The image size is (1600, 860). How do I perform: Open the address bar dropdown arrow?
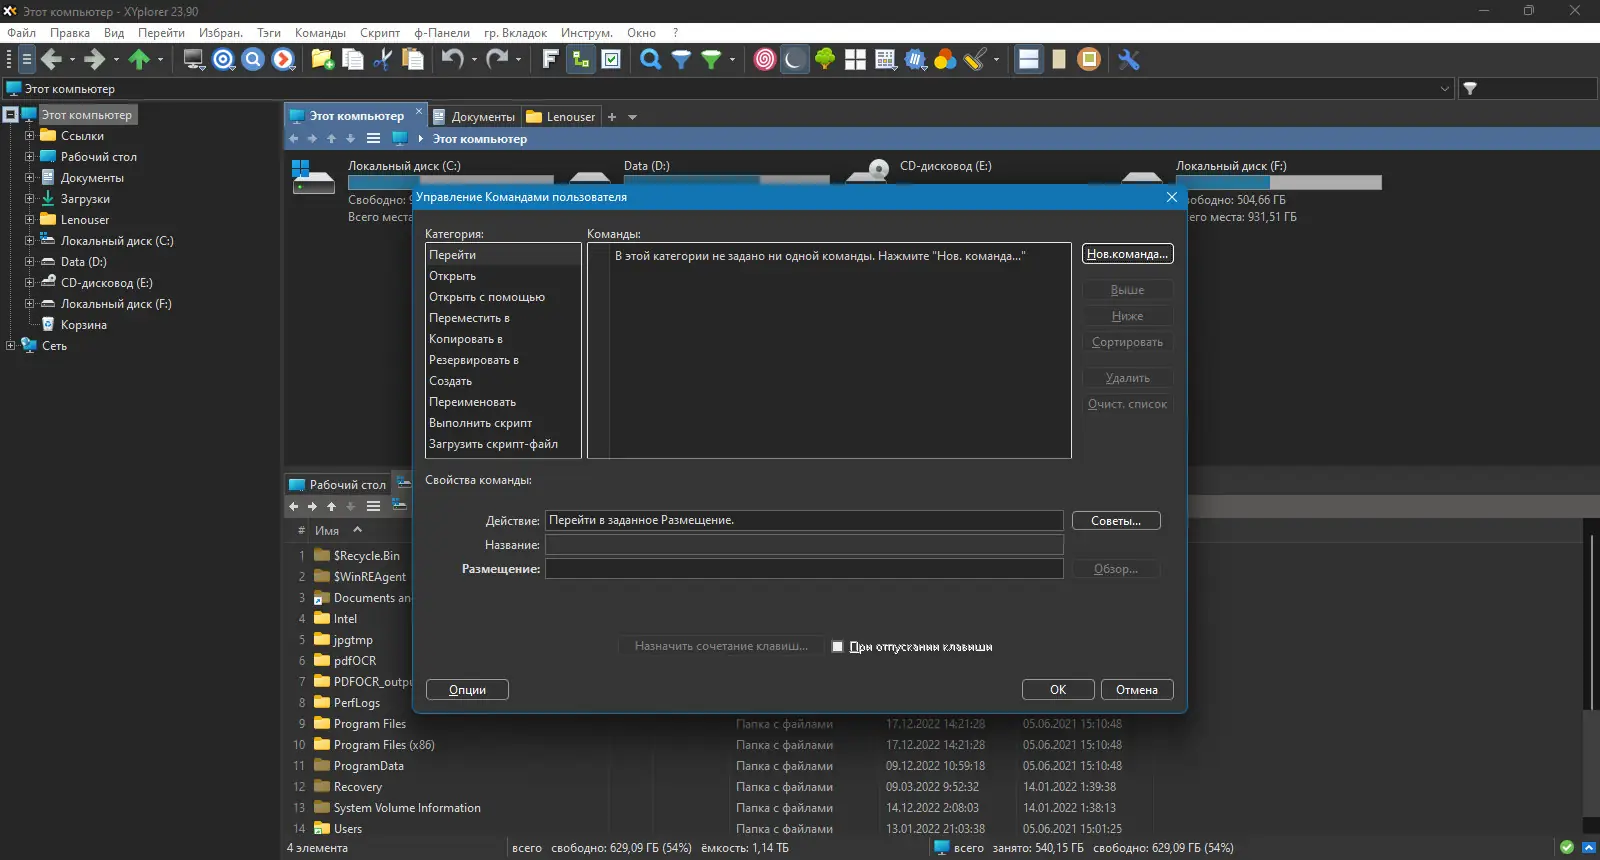click(1445, 89)
